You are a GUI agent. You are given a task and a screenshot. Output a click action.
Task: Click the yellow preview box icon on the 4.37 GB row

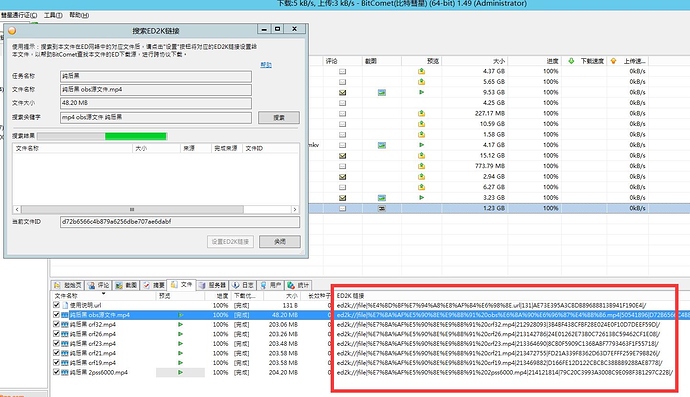422,71
